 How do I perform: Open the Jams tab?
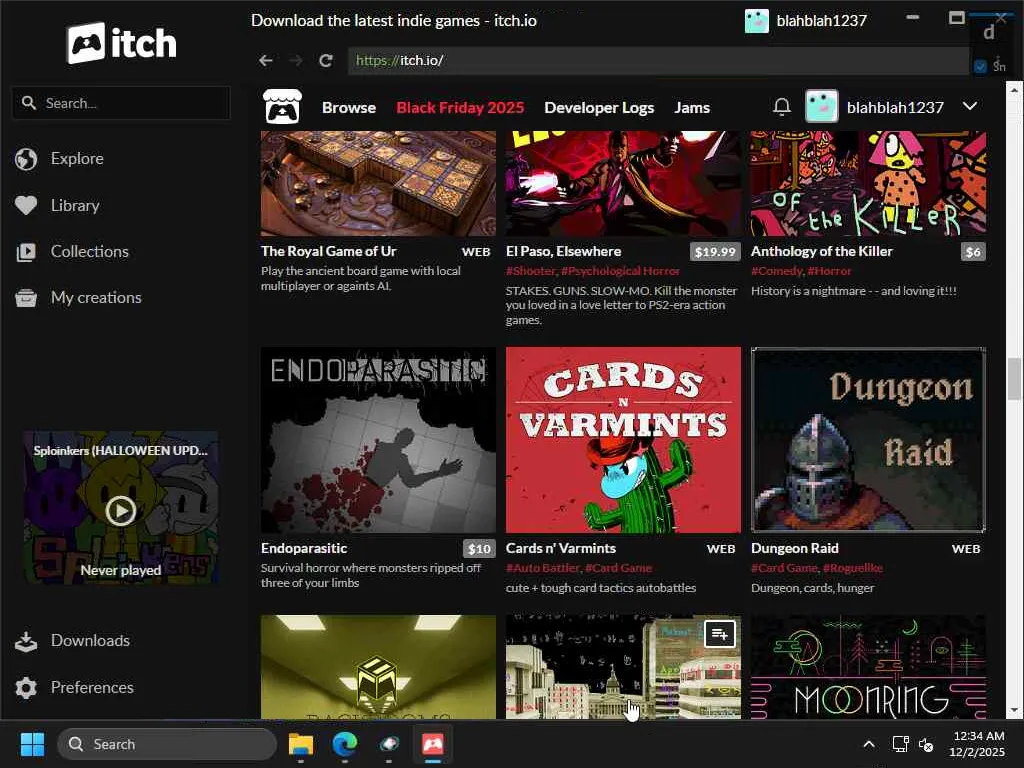click(x=692, y=107)
